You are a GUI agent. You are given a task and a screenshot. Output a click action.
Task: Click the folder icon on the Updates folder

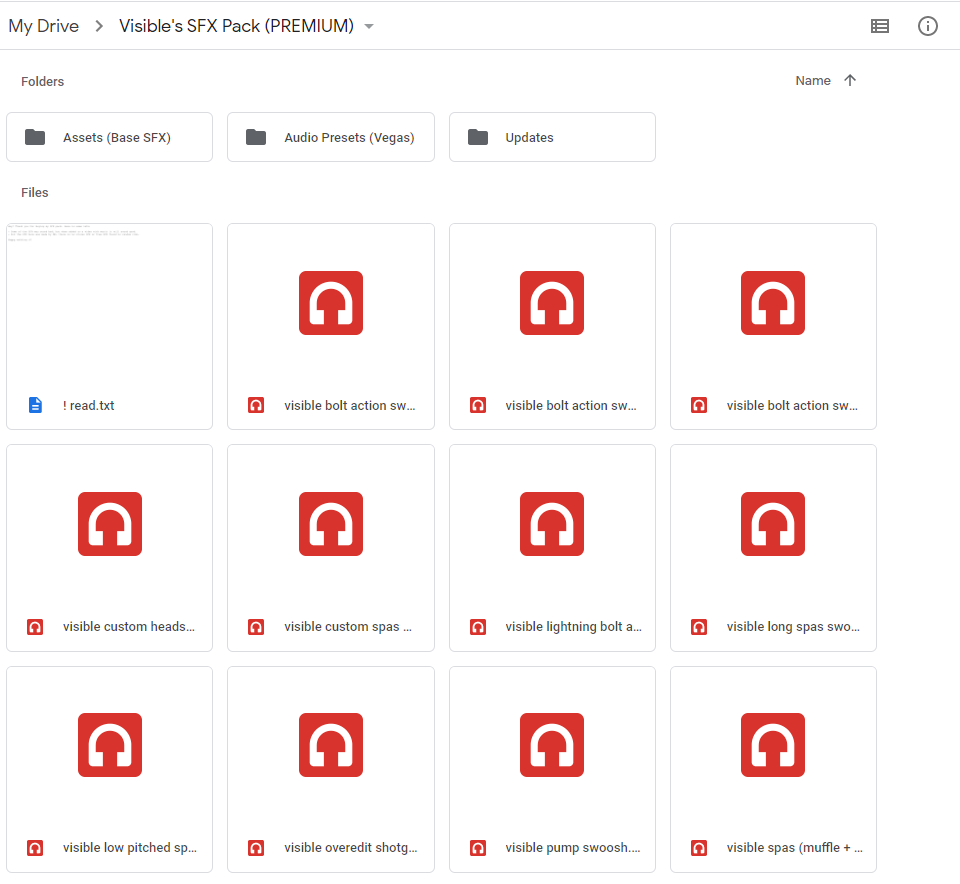coord(478,137)
